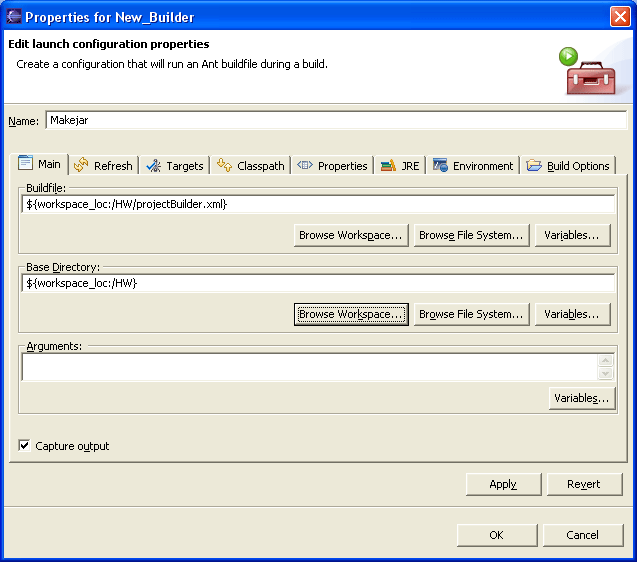Click Browse Workspace under Buildfile

click(351, 235)
